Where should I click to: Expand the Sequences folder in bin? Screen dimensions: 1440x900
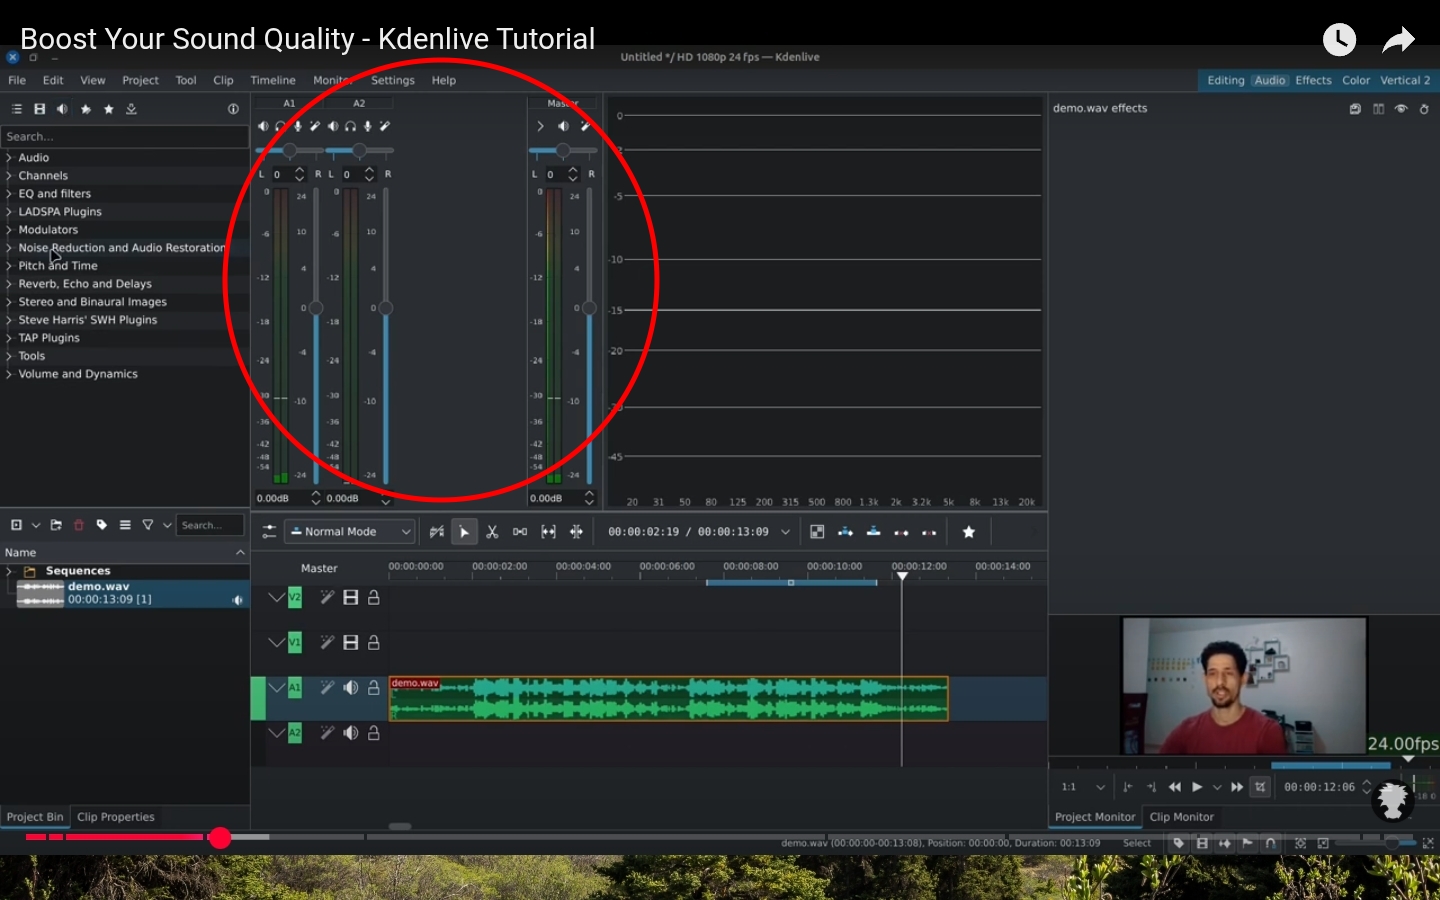[x=9, y=571]
